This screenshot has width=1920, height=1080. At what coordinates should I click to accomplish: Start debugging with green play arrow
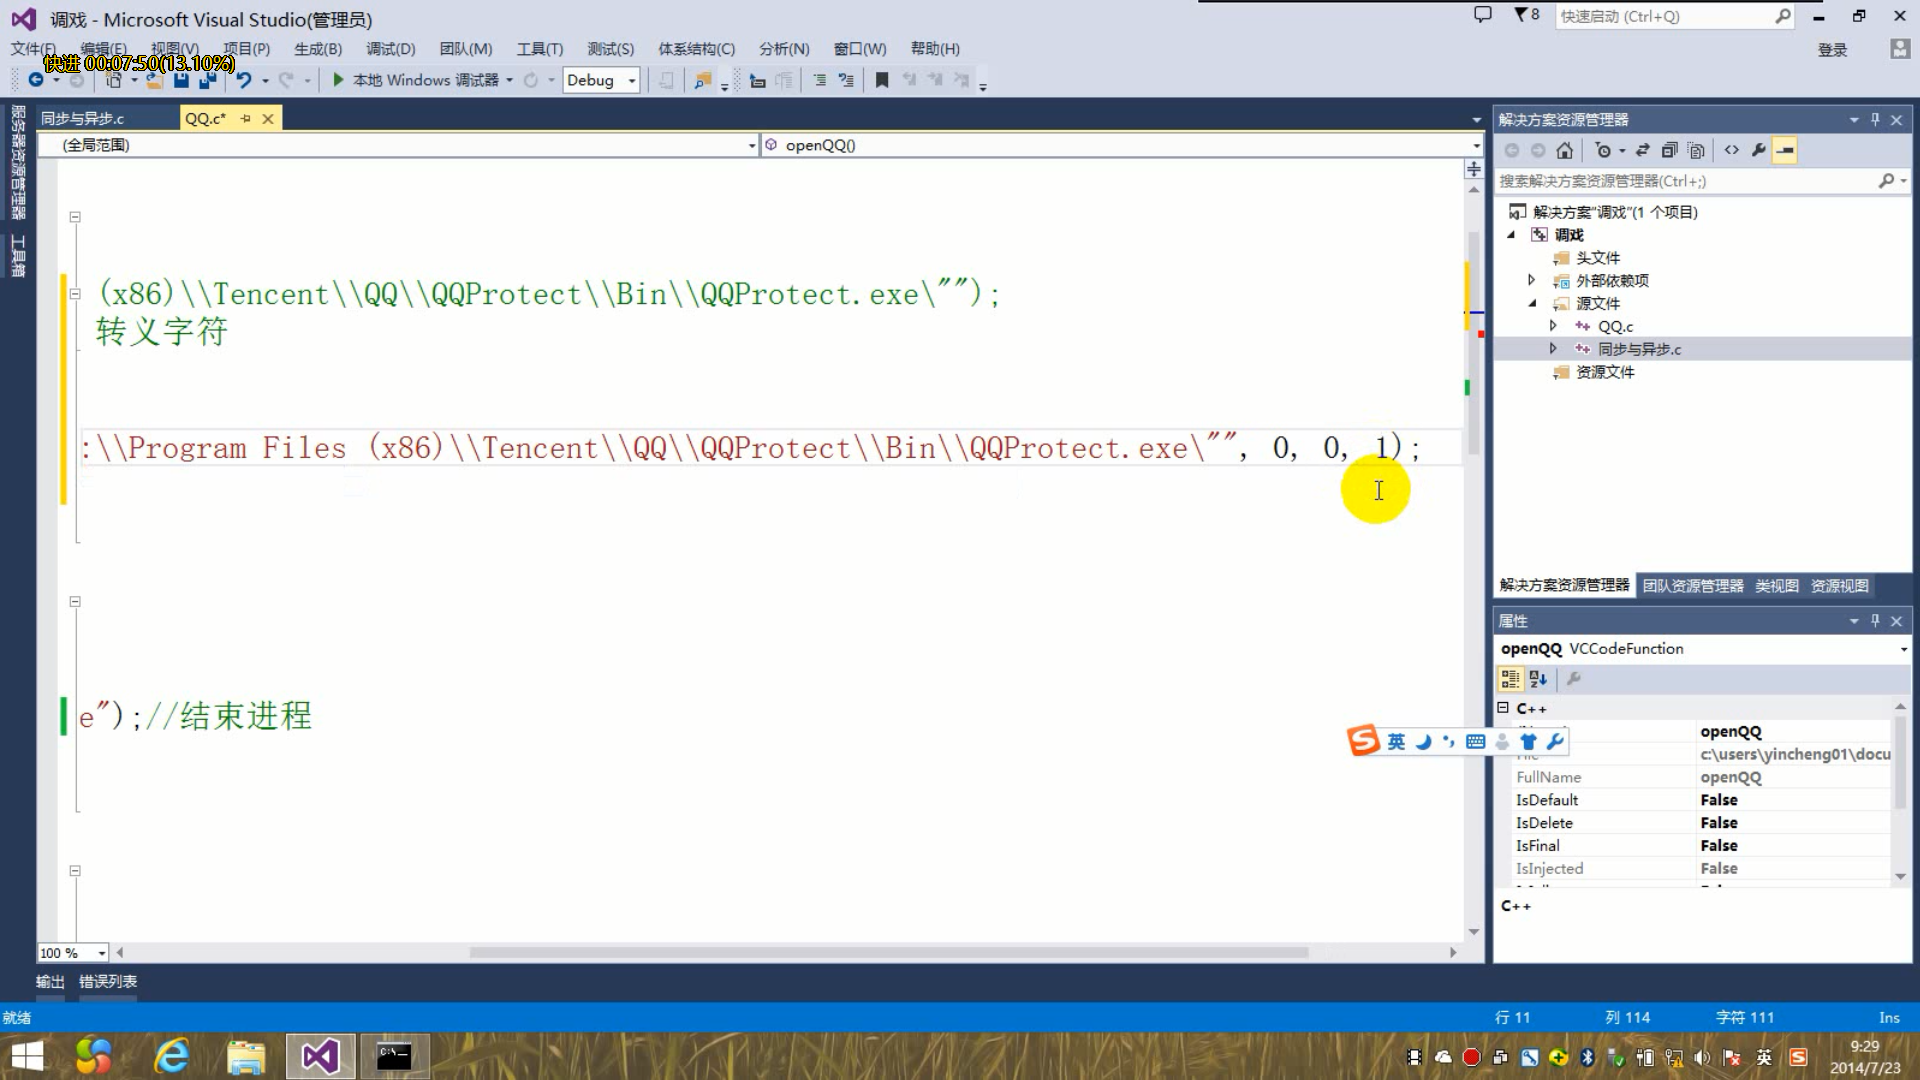338,80
